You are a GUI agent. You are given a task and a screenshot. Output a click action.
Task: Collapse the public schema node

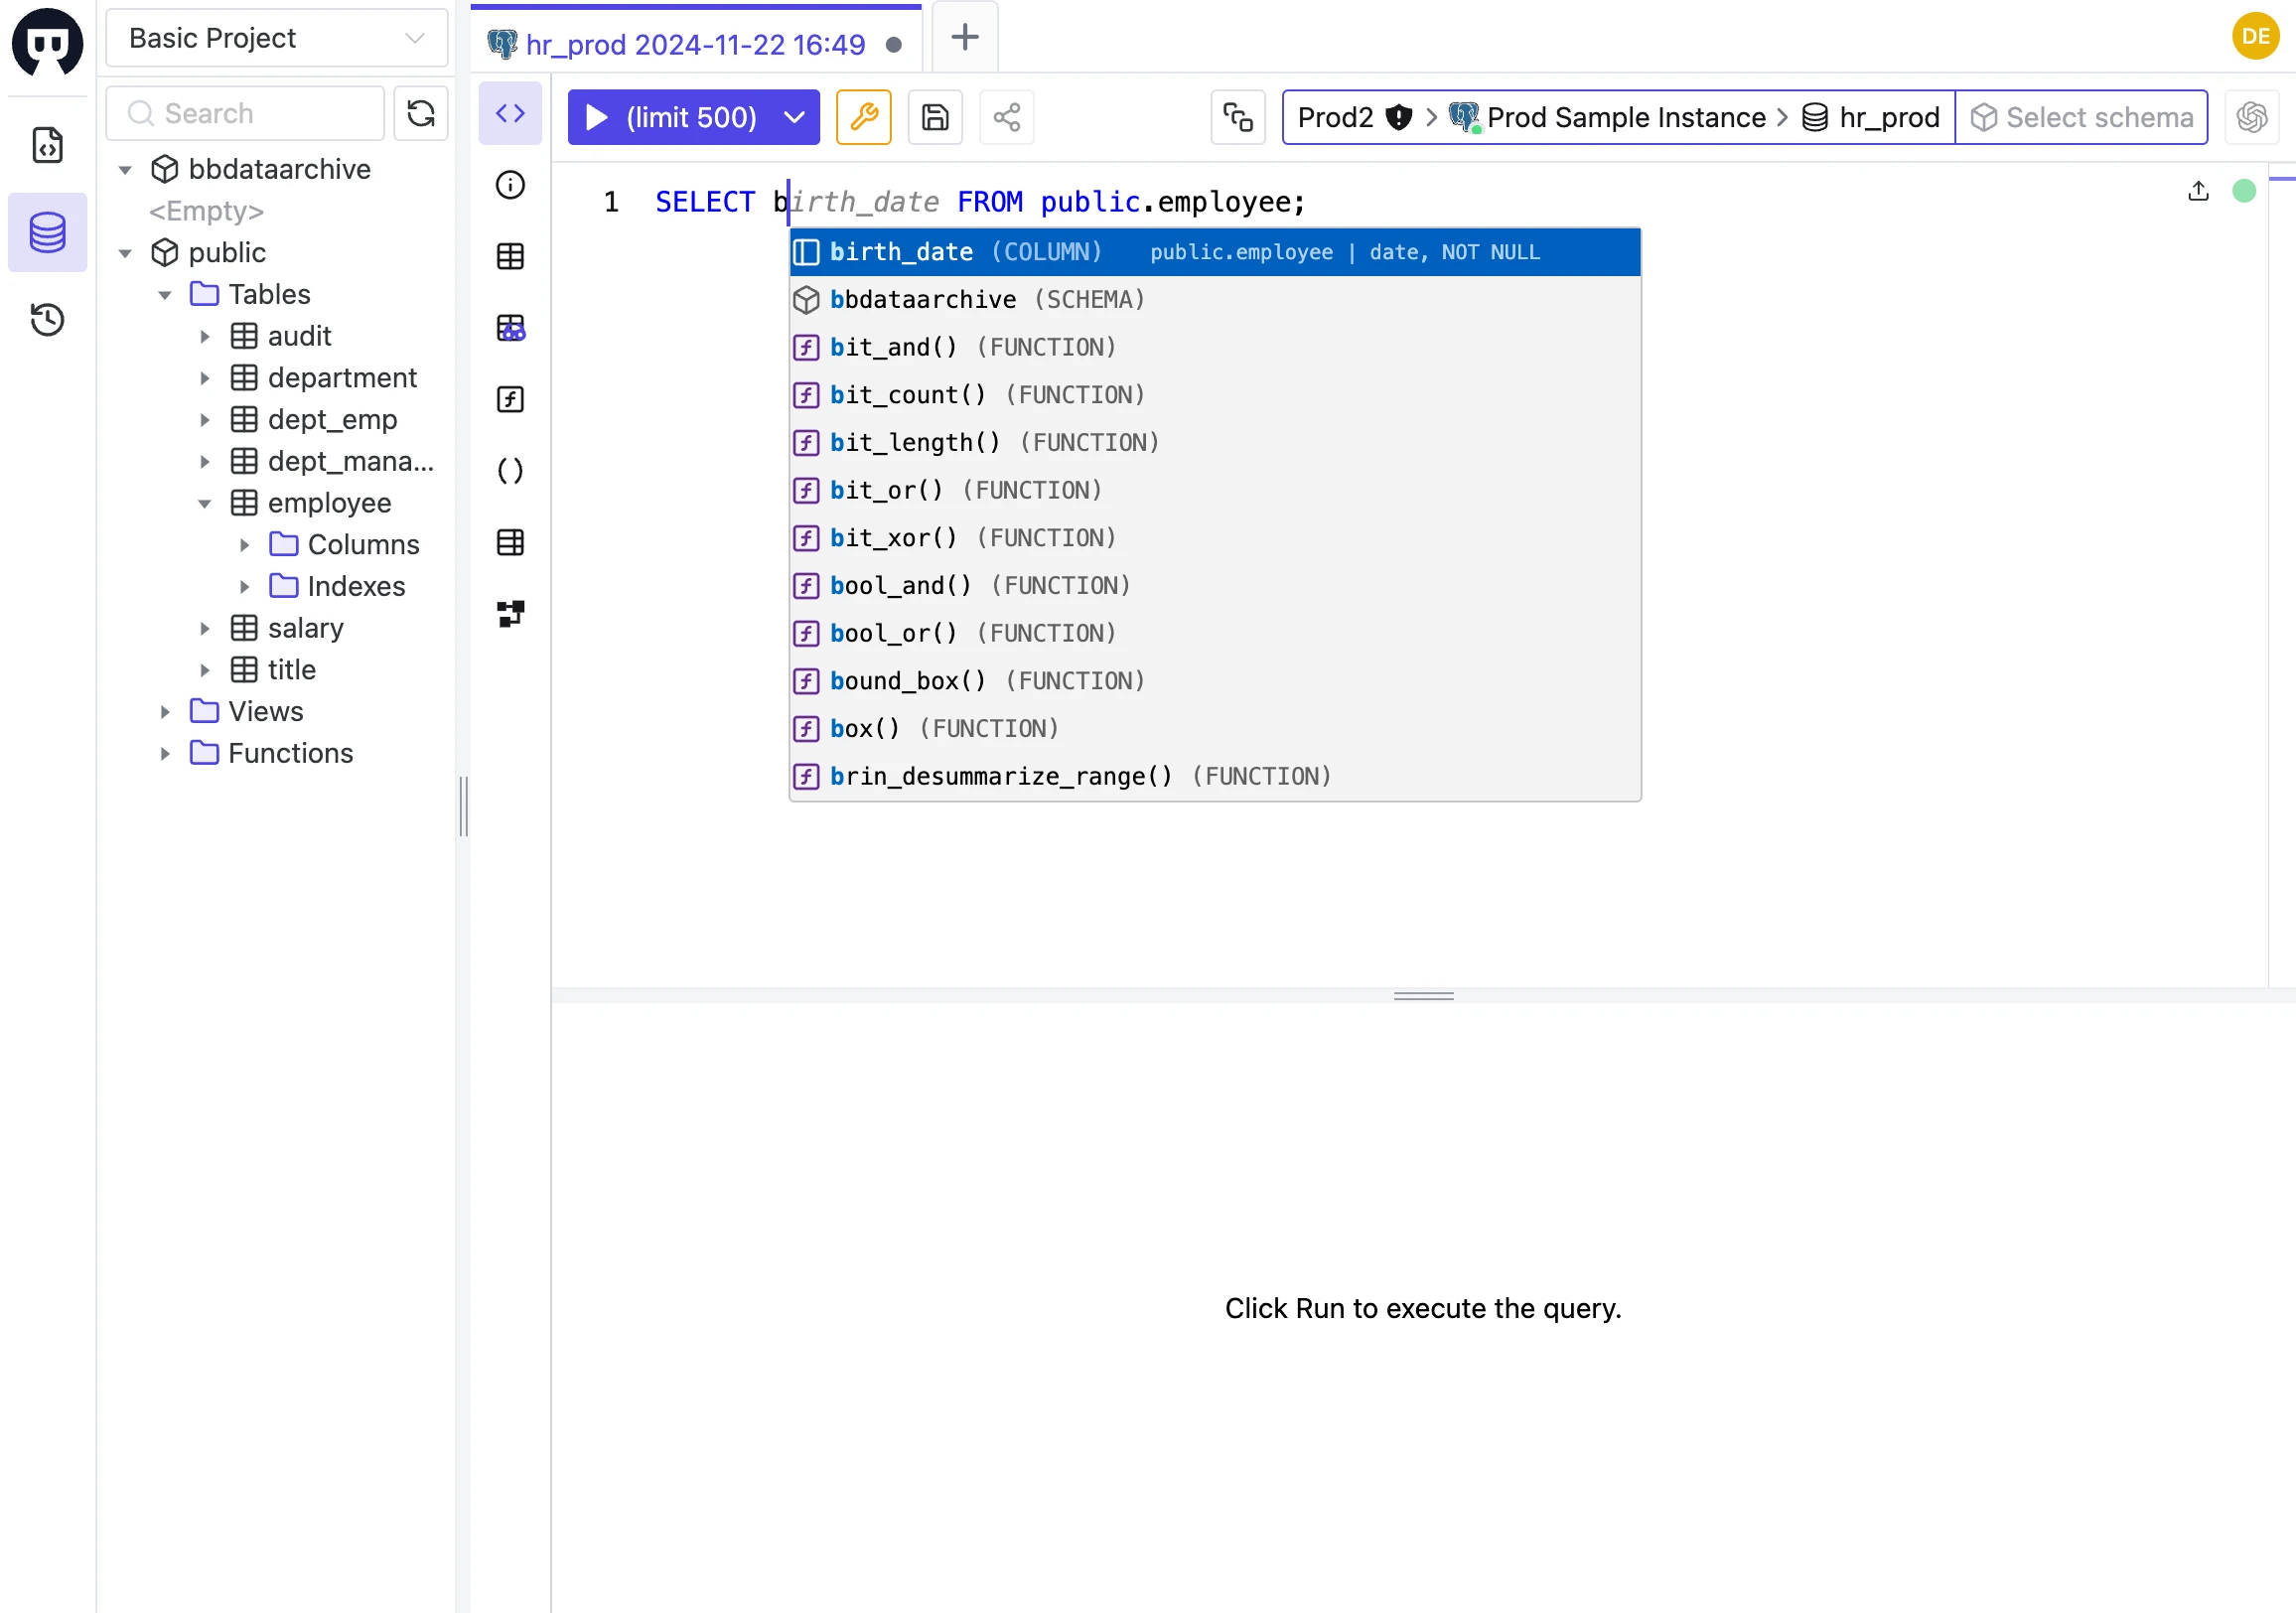pos(124,253)
